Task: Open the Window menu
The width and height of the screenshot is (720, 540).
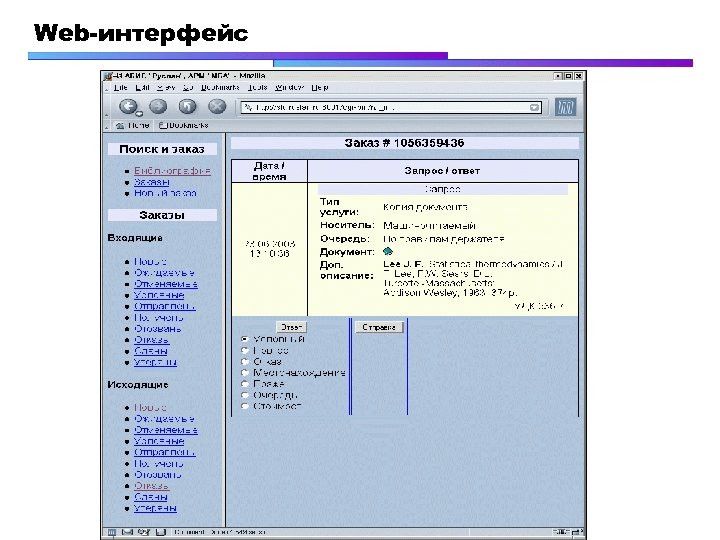Action: point(289,87)
